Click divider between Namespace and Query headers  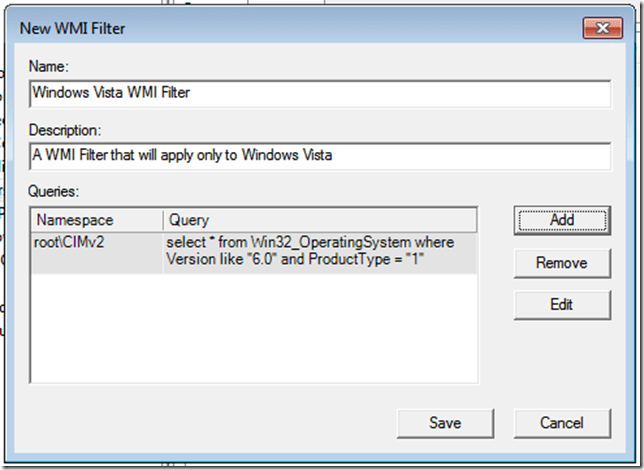(162, 219)
